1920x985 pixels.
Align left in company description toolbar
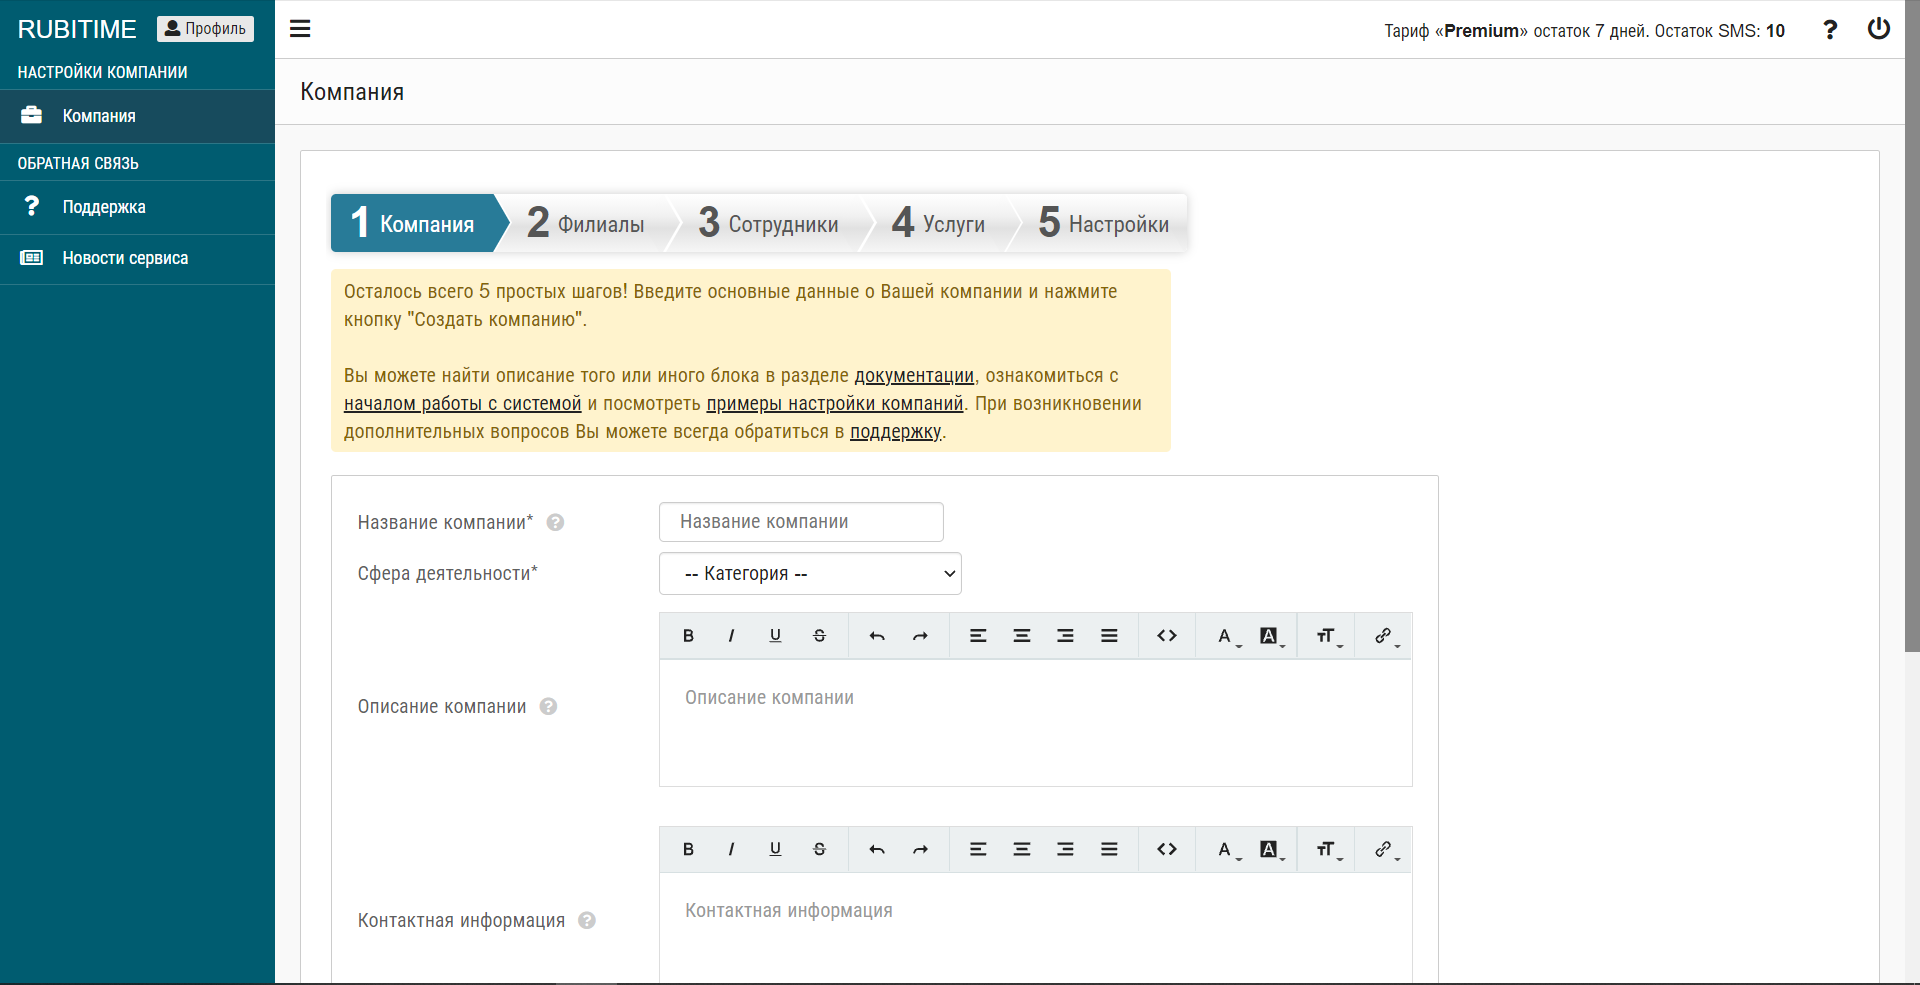[978, 636]
